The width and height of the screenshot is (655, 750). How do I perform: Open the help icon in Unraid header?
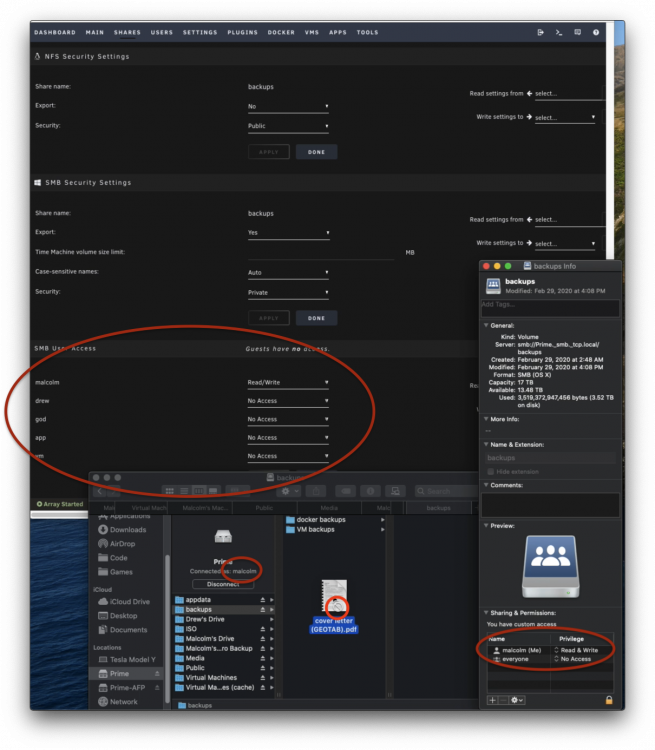596,32
